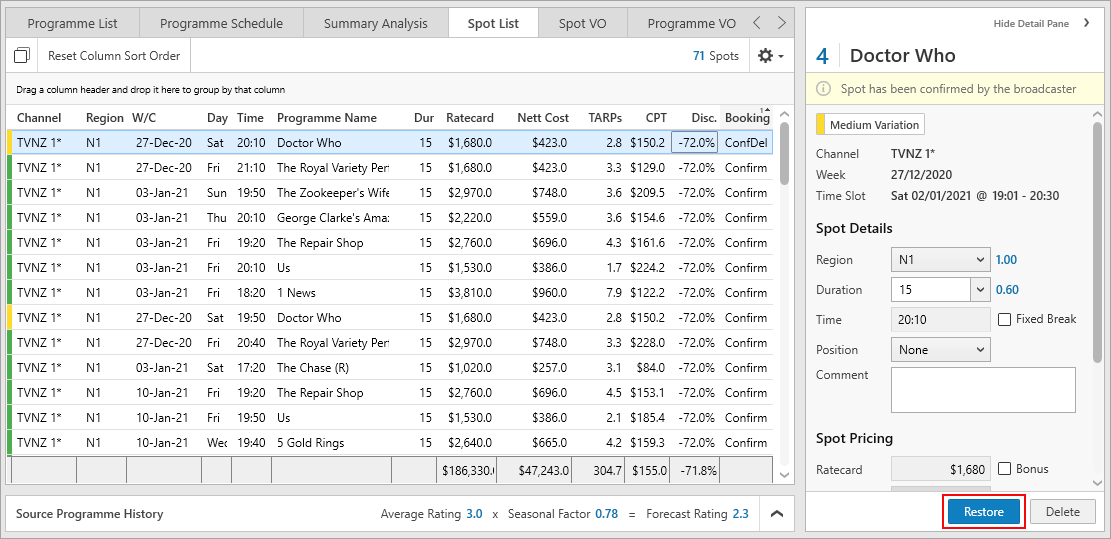Click the Seasonal Factor value 0.78
This screenshot has height=539, width=1111.
click(x=606, y=514)
